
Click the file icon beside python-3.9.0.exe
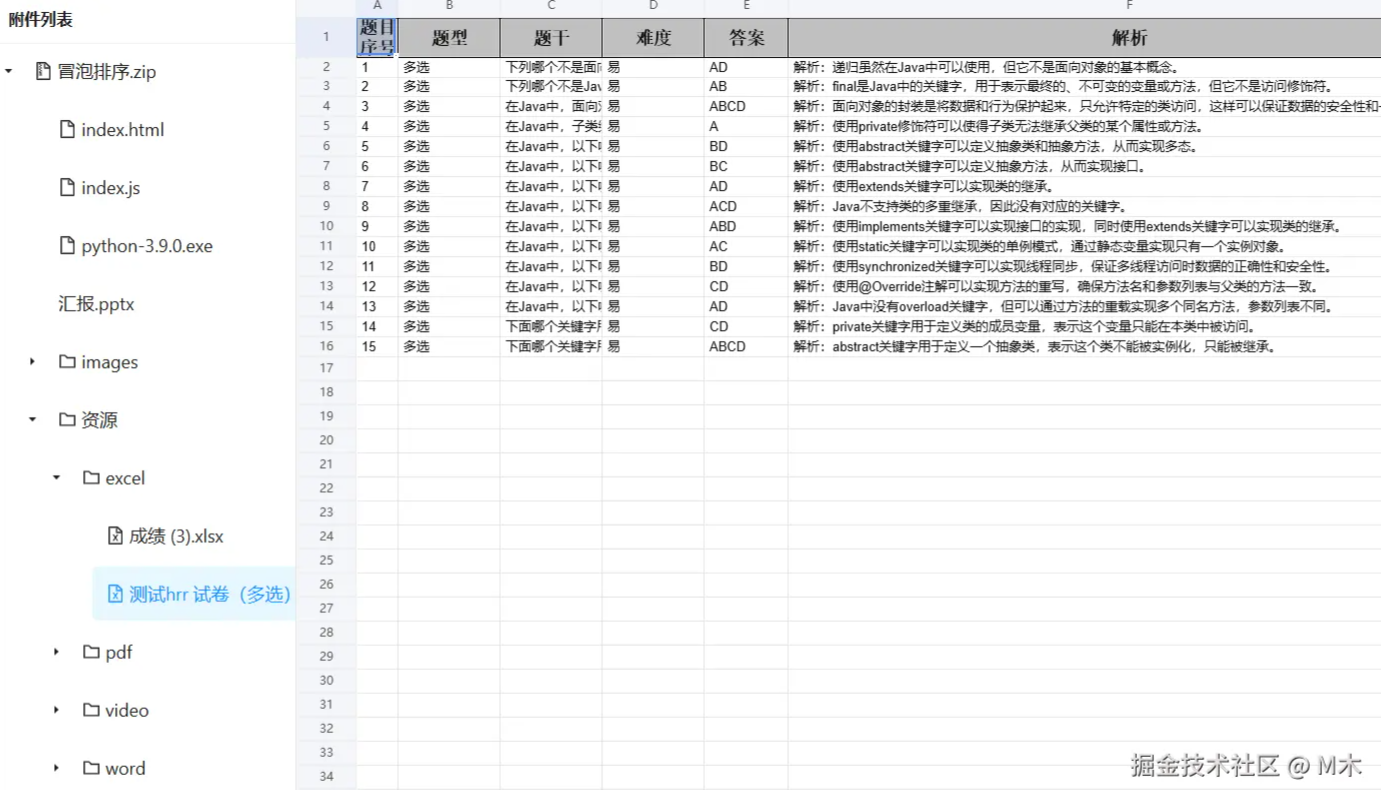67,246
